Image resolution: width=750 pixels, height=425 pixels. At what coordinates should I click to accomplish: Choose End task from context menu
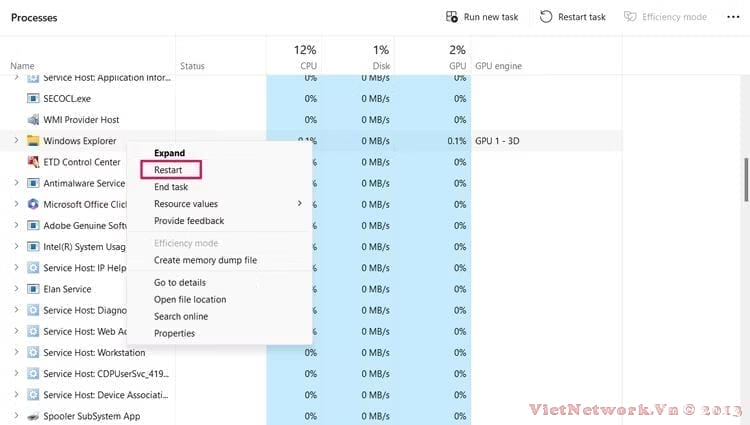point(171,187)
